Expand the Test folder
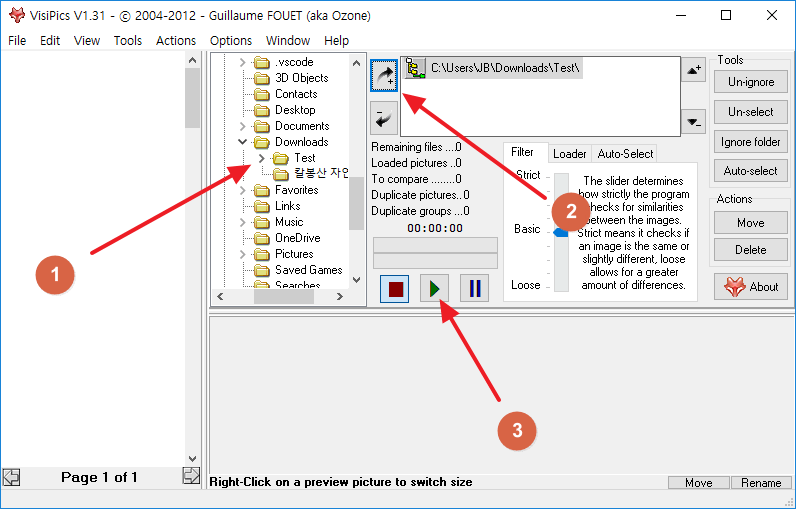Viewport: 796px width, 509px height. [261, 158]
